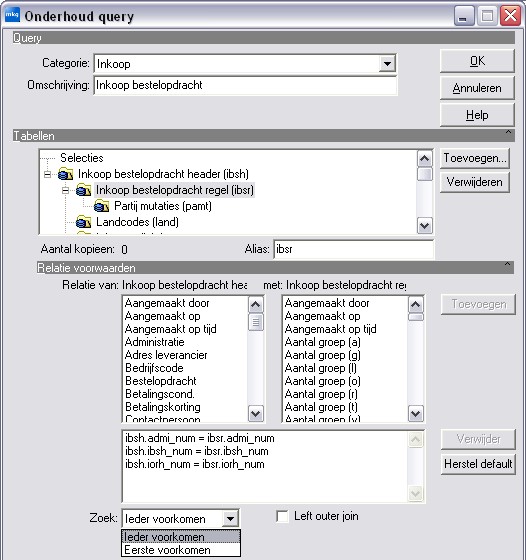
Task: Click the Toevoegen... button beside the tables tree
Action: click(475, 158)
